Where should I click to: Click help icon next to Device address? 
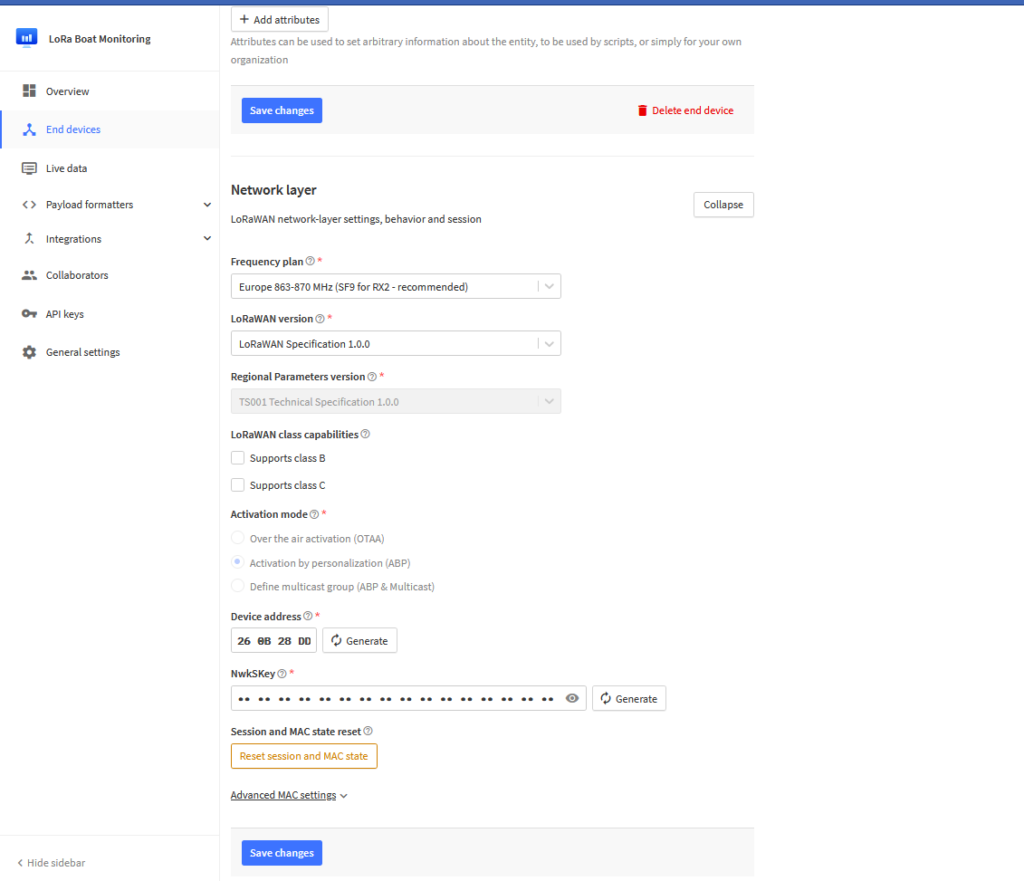point(308,617)
